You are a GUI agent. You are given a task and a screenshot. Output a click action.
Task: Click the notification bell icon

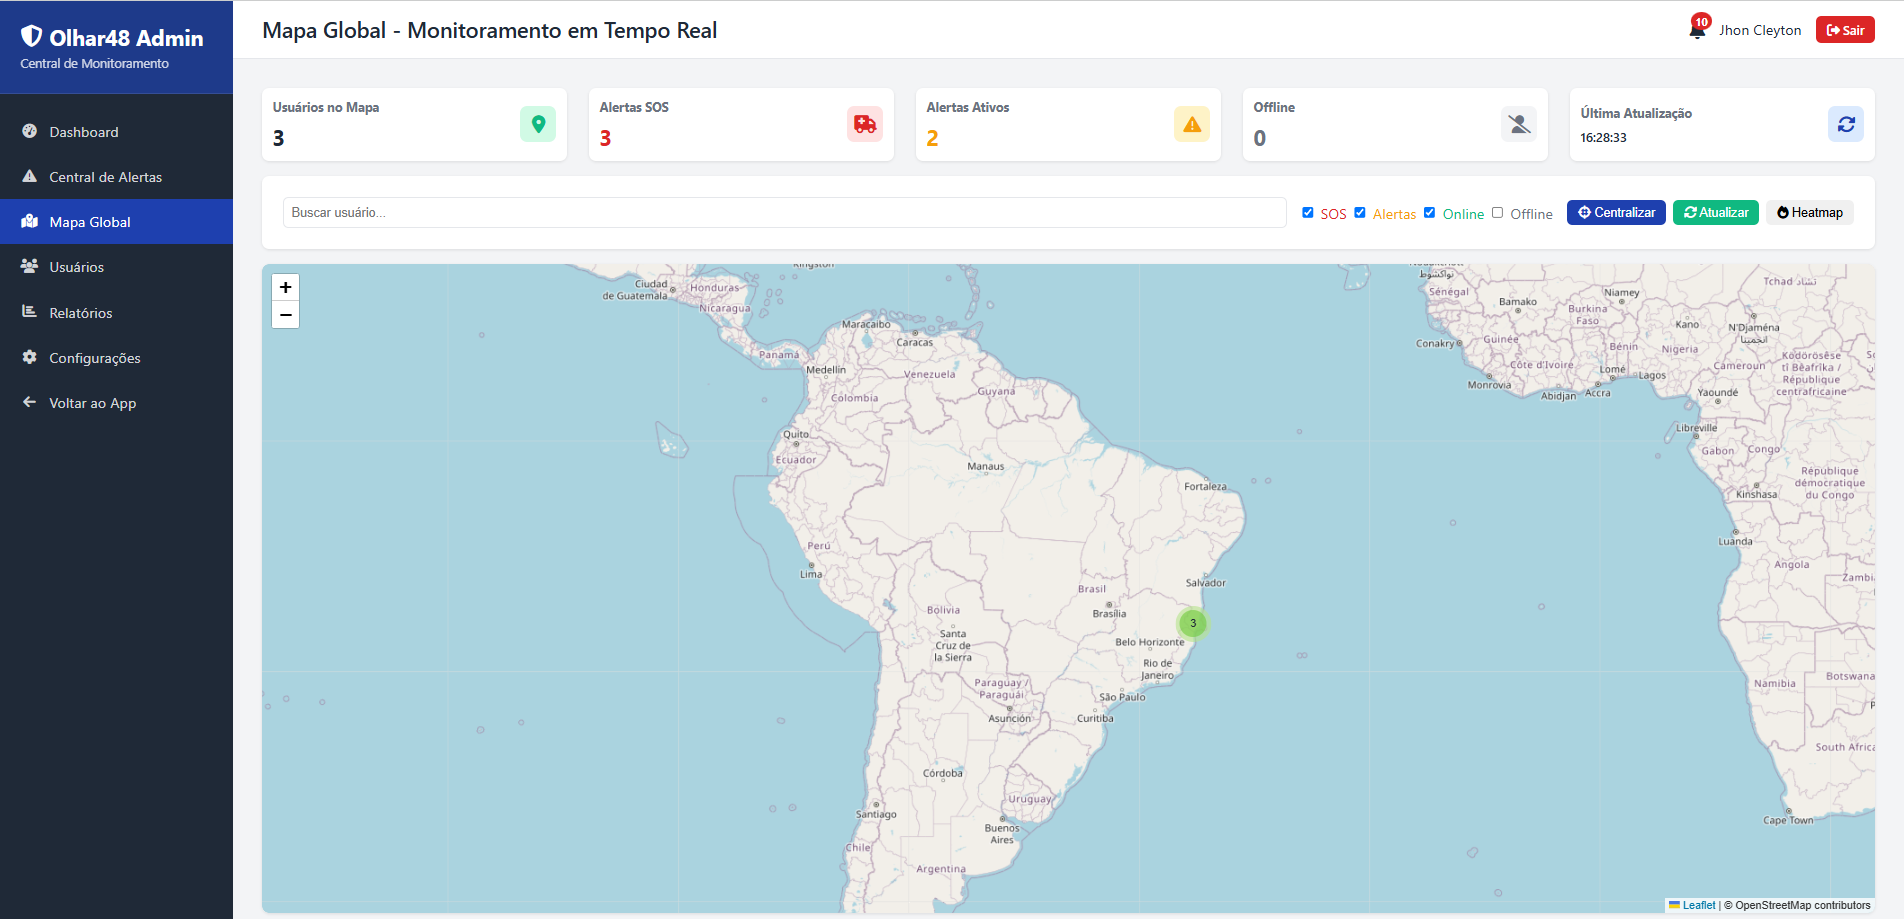click(x=1697, y=30)
